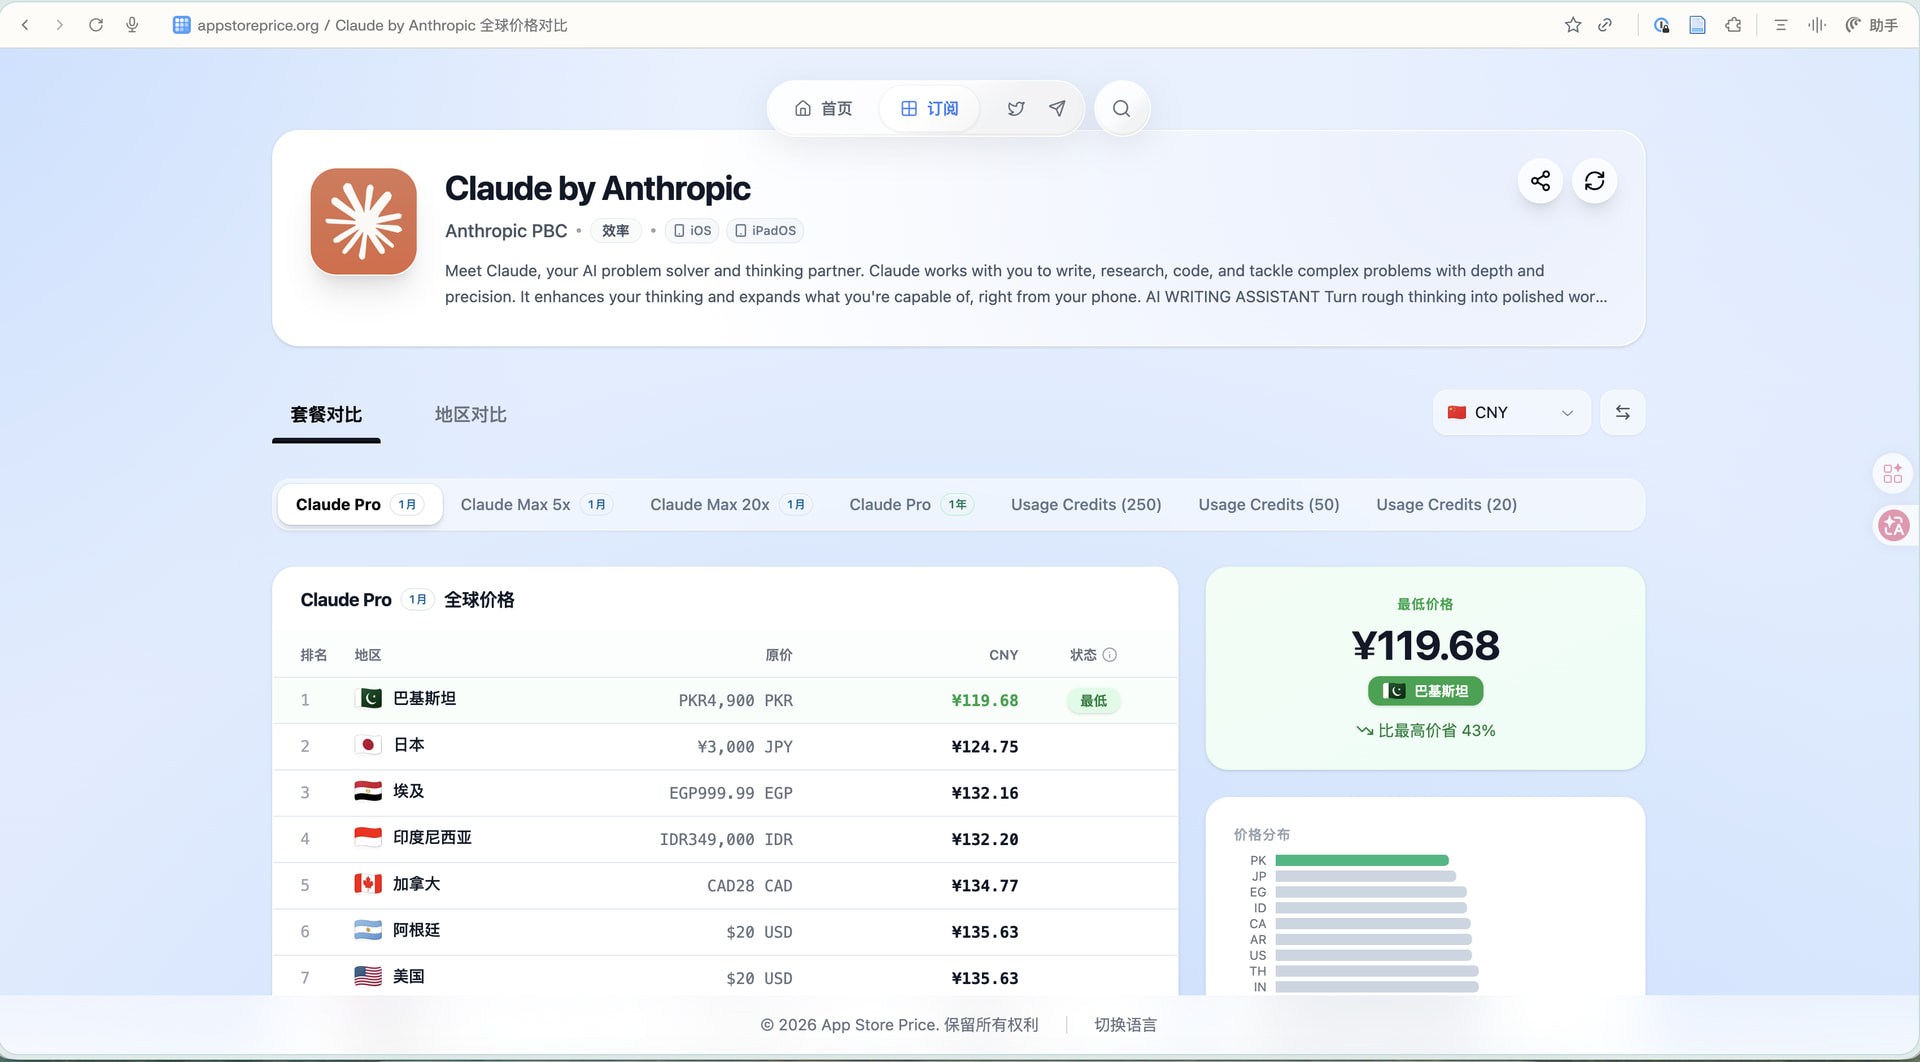
Task: Reload the current browser page
Action: tap(96, 25)
